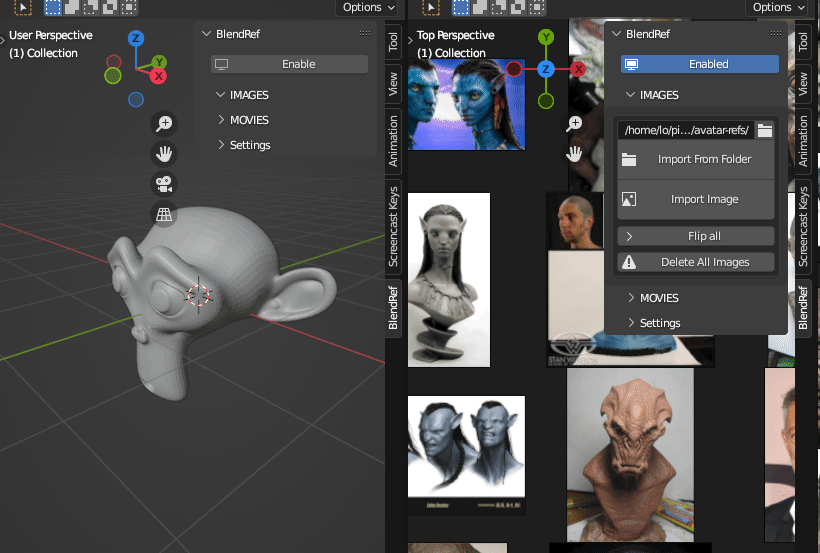The width and height of the screenshot is (820, 553).
Task: Click the pan hand icon in Top Perspective viewport
Action: tap(574, 154)
